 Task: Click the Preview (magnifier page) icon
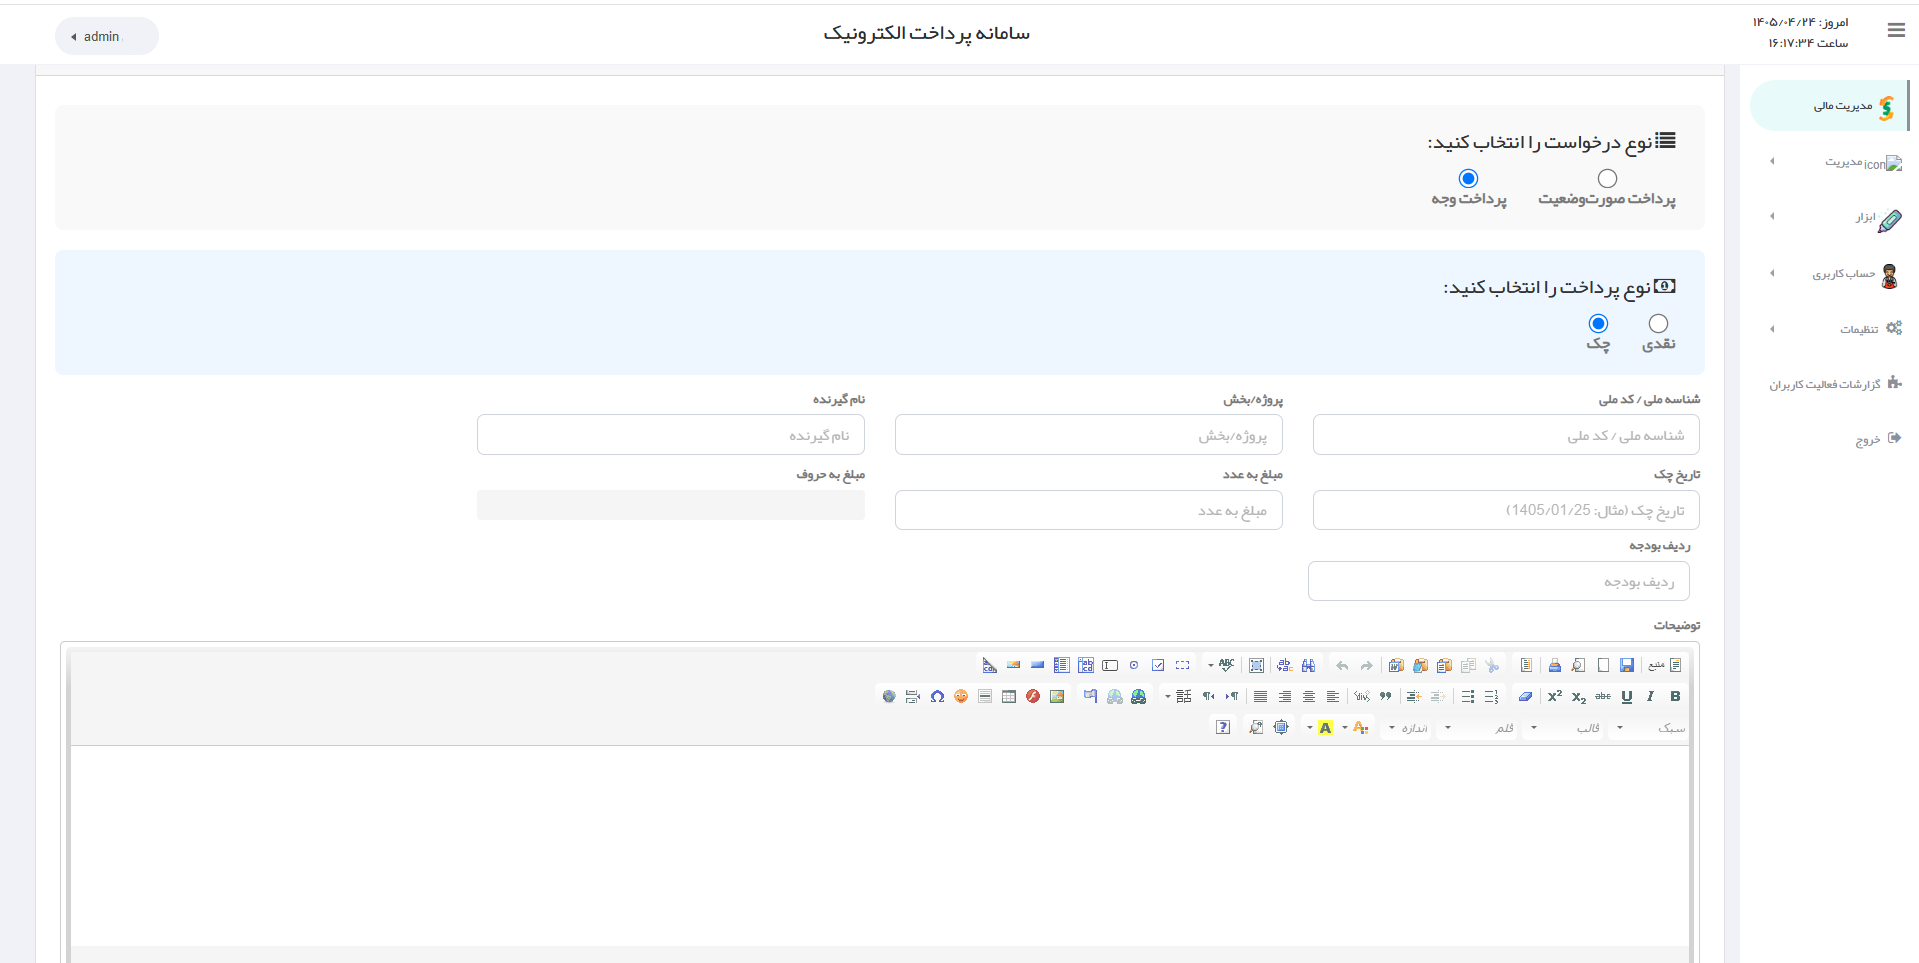click(1579, 666)
